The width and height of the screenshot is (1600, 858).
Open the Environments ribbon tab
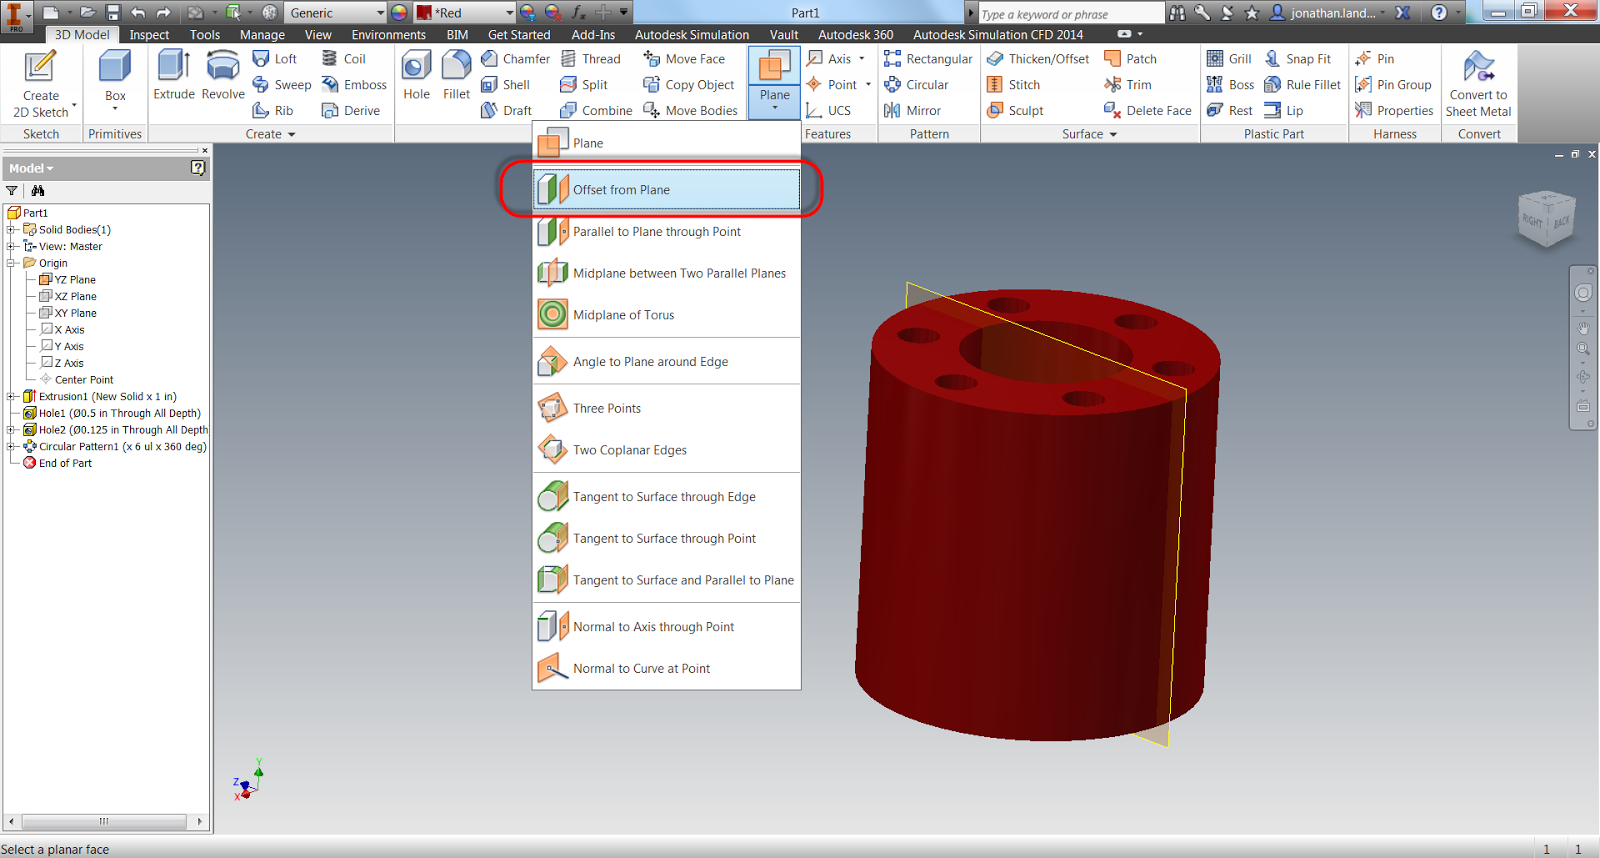[388, 35]
